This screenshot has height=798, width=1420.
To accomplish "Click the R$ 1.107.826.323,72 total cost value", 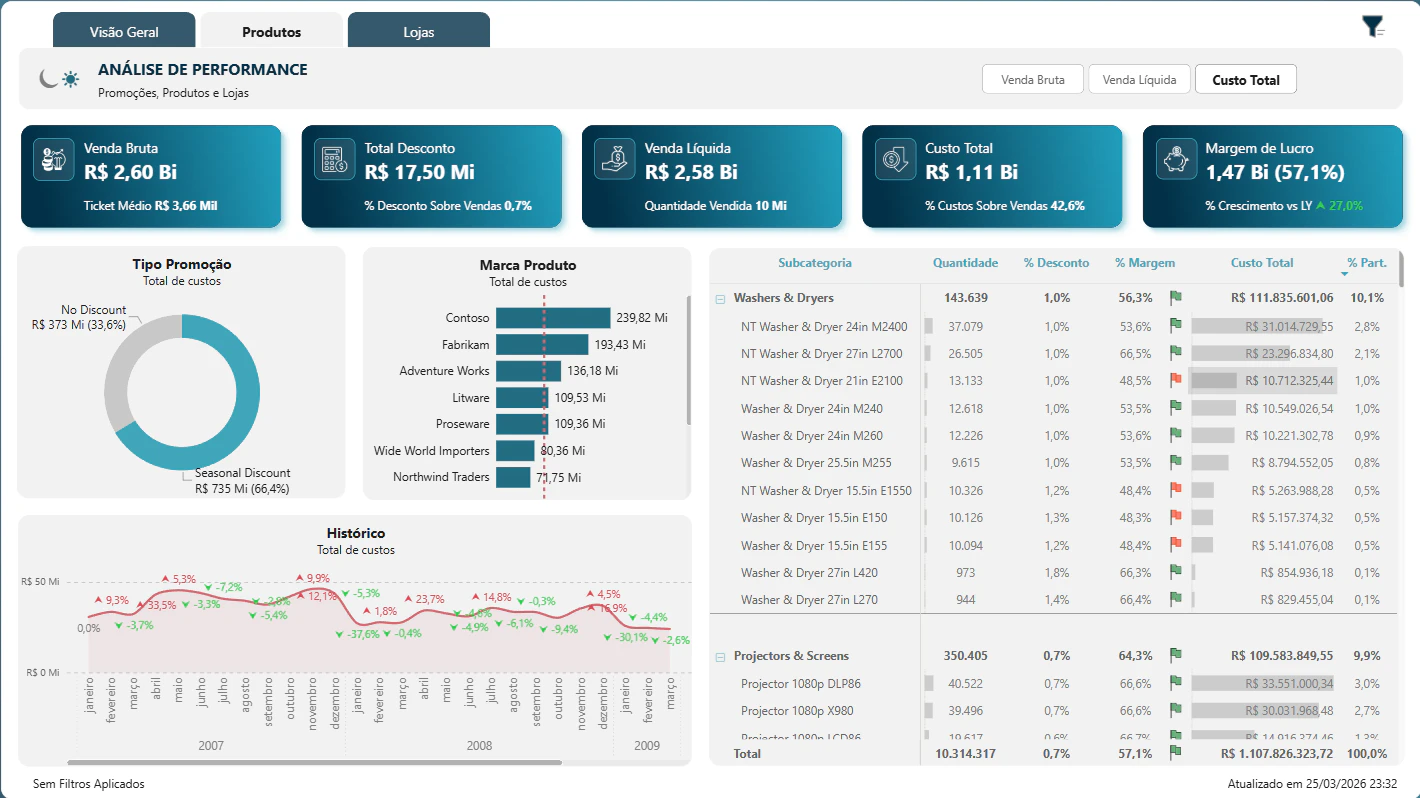I will (1277, 753).
